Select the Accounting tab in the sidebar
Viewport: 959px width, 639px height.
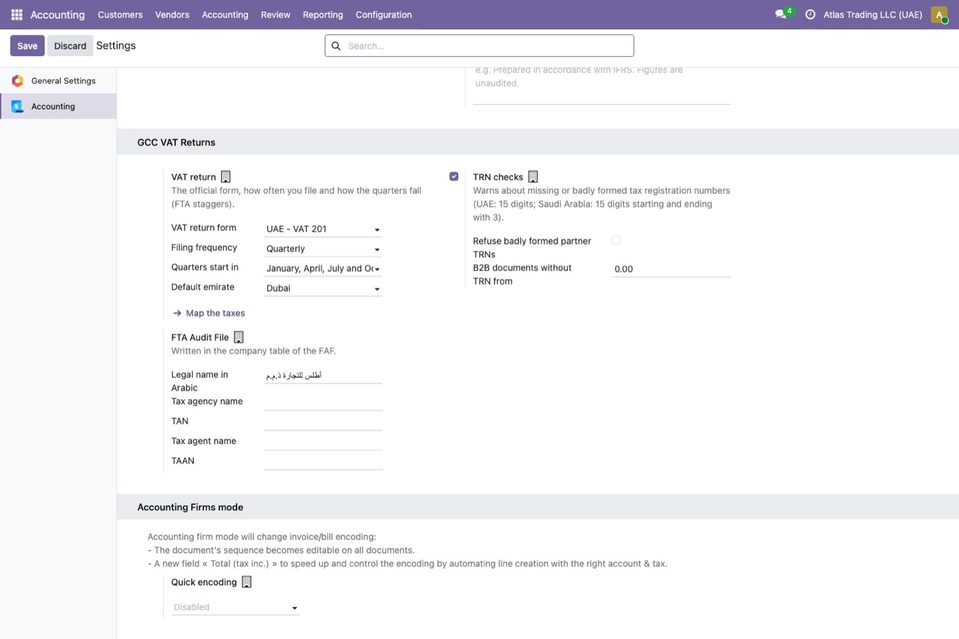[58, 106]
